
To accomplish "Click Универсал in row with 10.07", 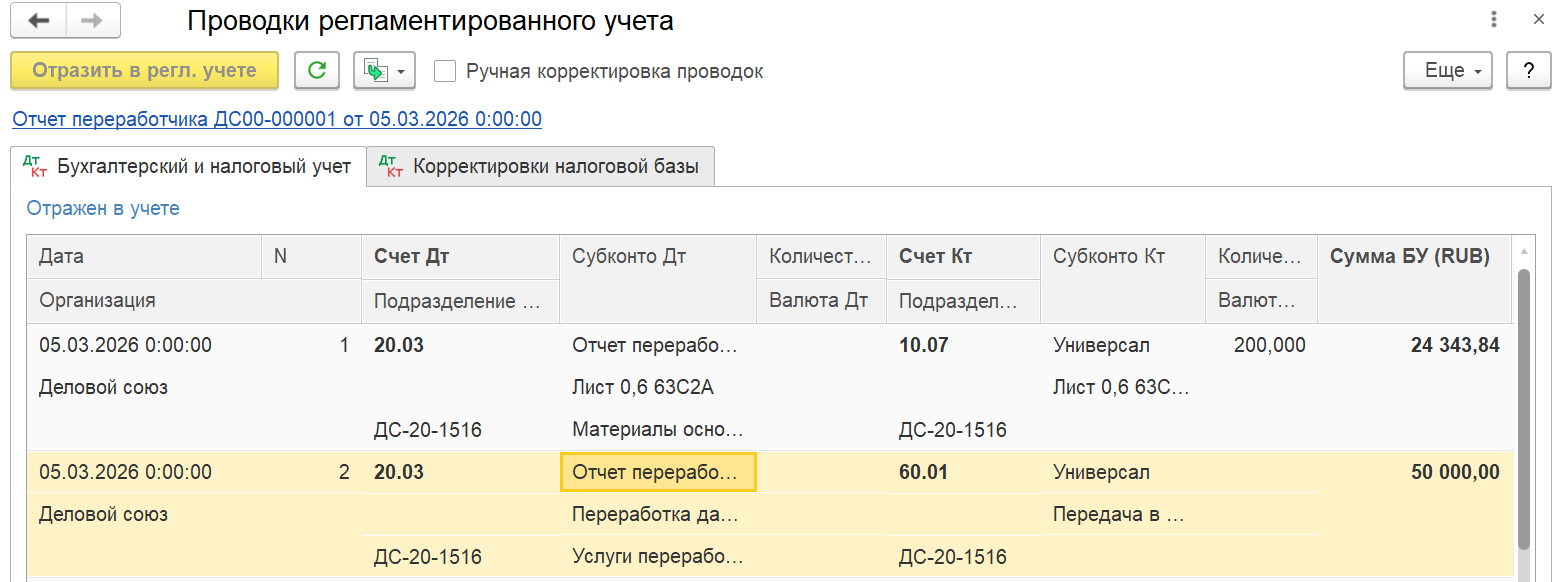I will point(1123,345).
